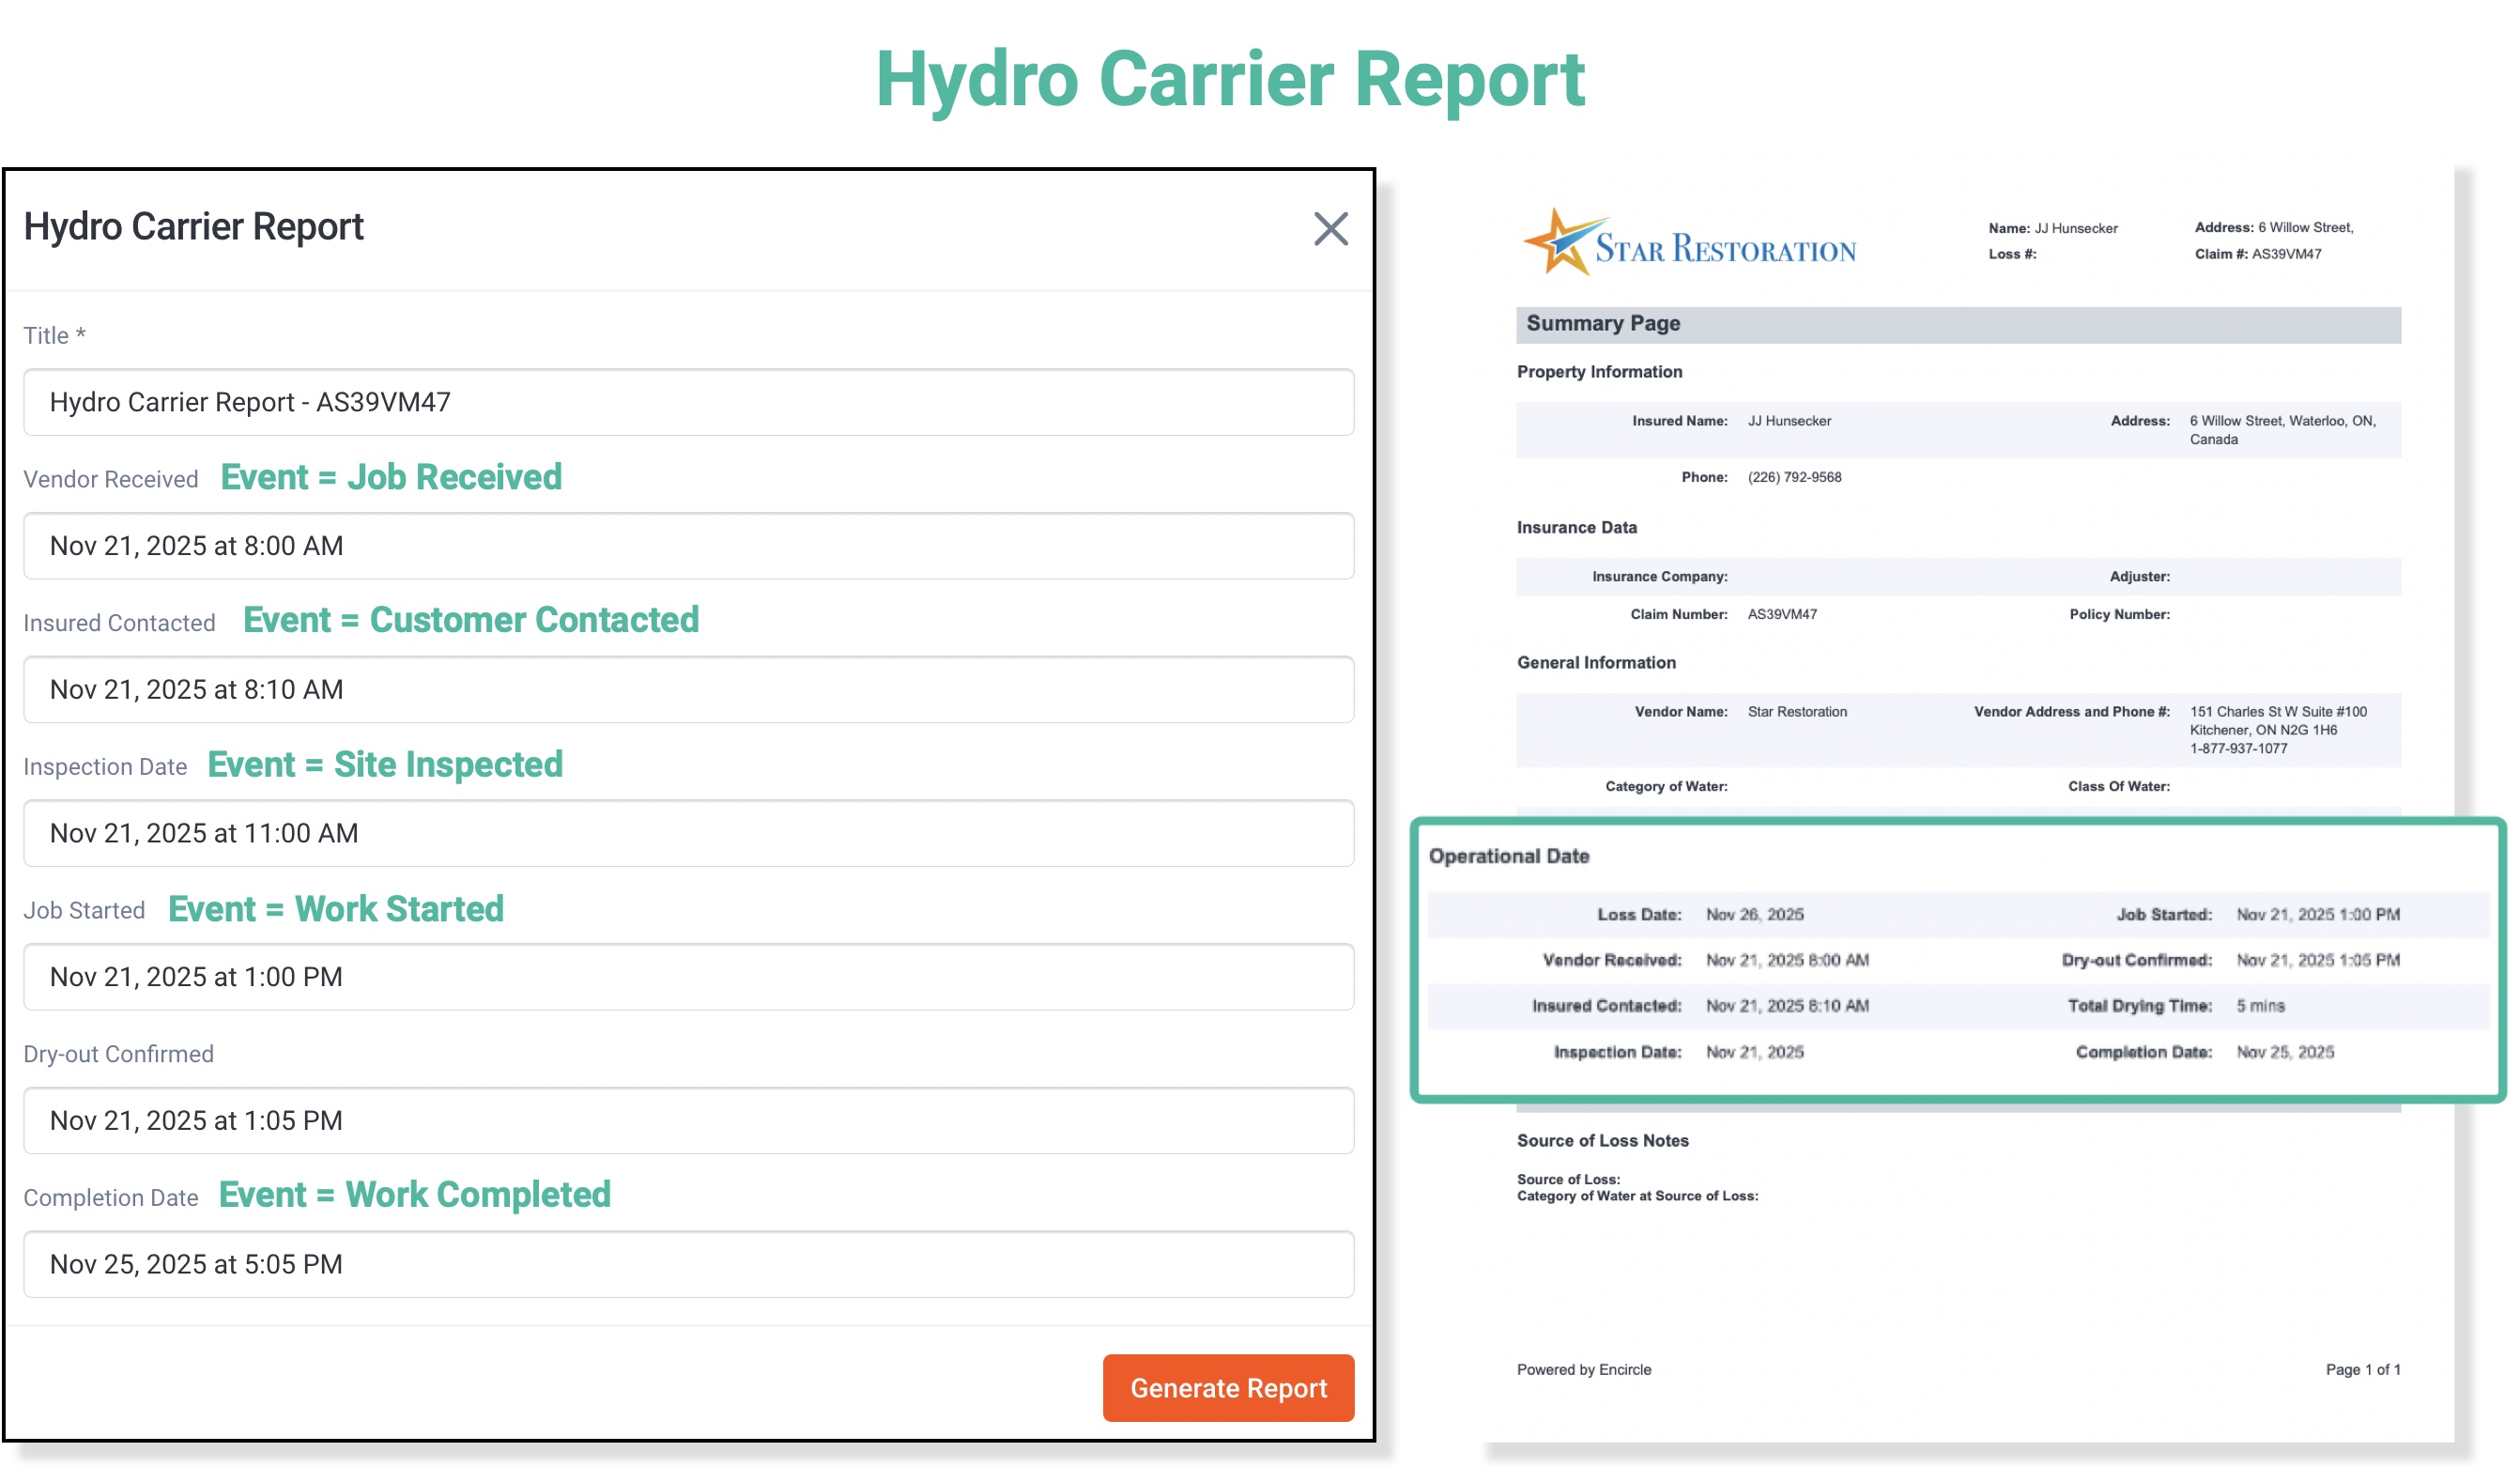The height and width of the screenshot is (1467, 2520).
Task: Edit the report Title field
Action: coord(687,402)
